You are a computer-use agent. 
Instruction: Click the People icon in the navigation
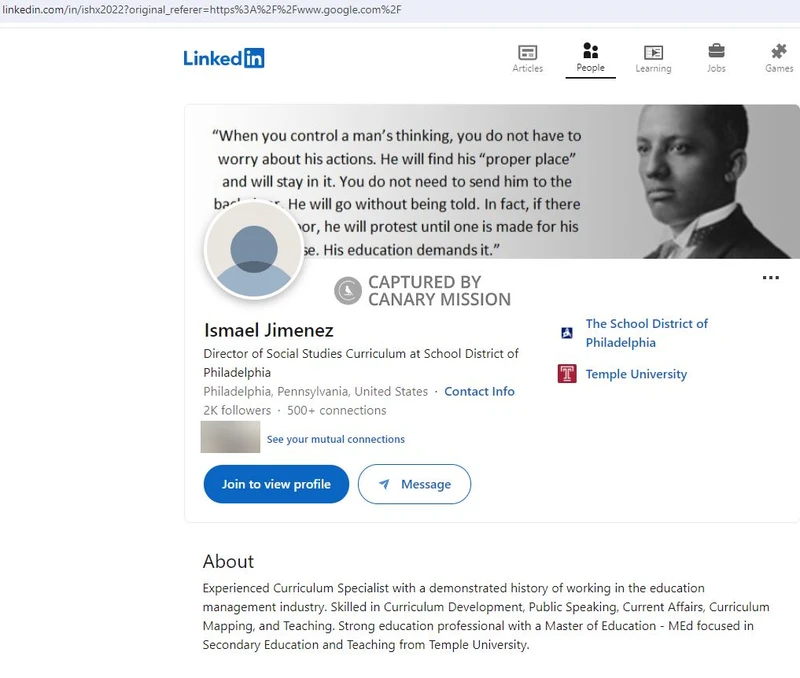point(590,50)
